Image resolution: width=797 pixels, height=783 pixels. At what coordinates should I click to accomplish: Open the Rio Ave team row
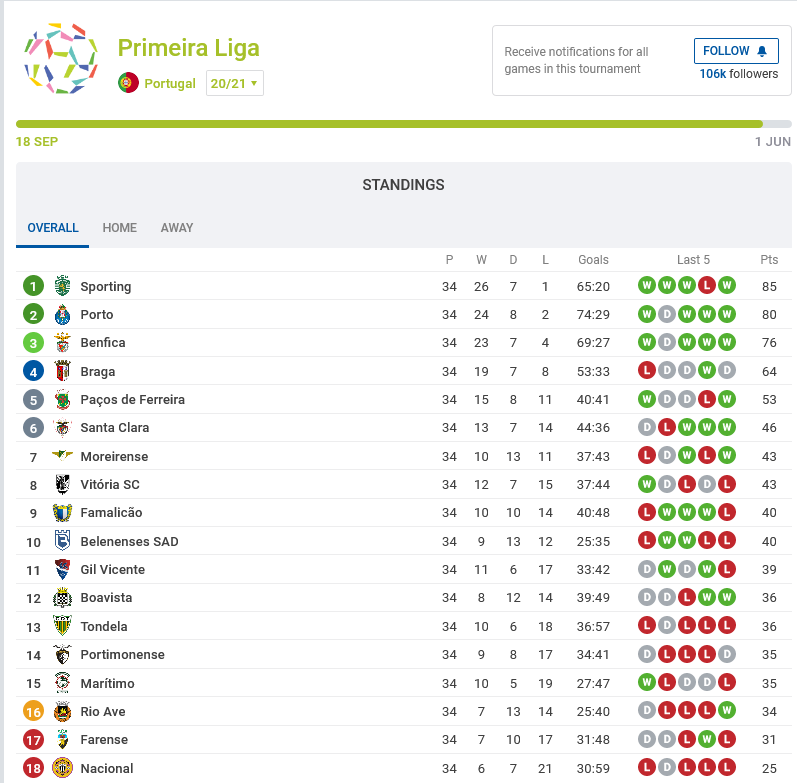[x=404, y=711]
